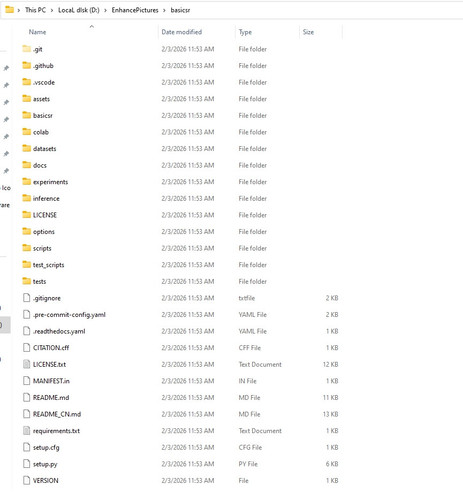Toggle the sort arrow above Name column
463x500 pixels.
tap(92, 26)
